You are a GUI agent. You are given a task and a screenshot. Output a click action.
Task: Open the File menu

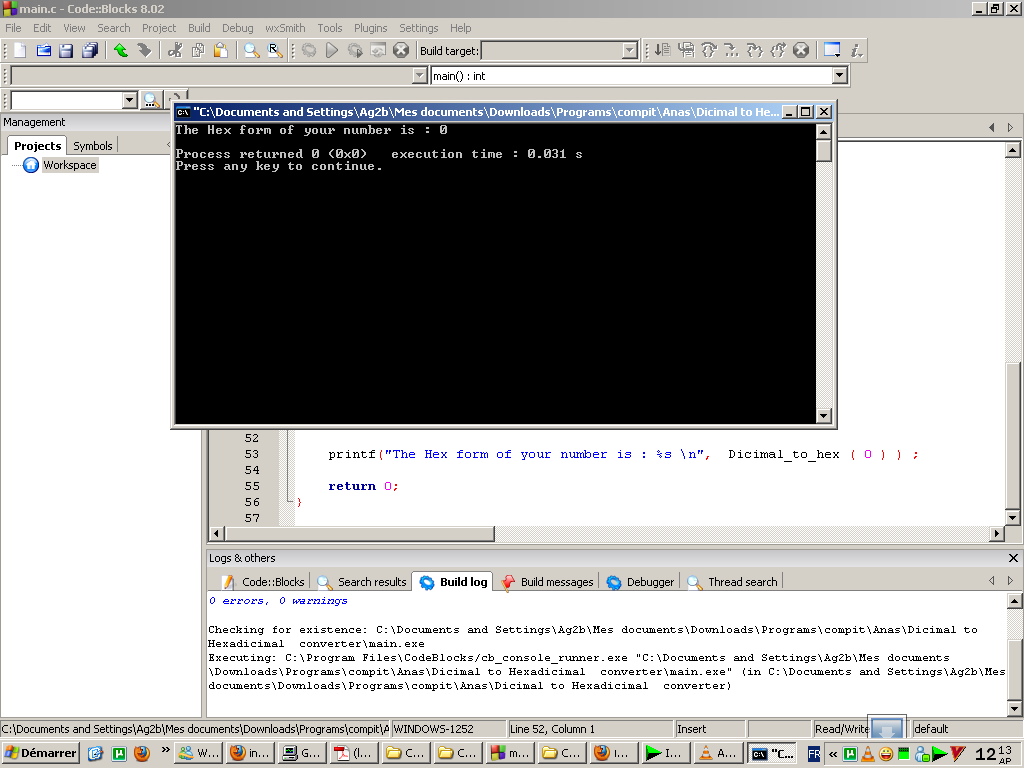(13, 28)
